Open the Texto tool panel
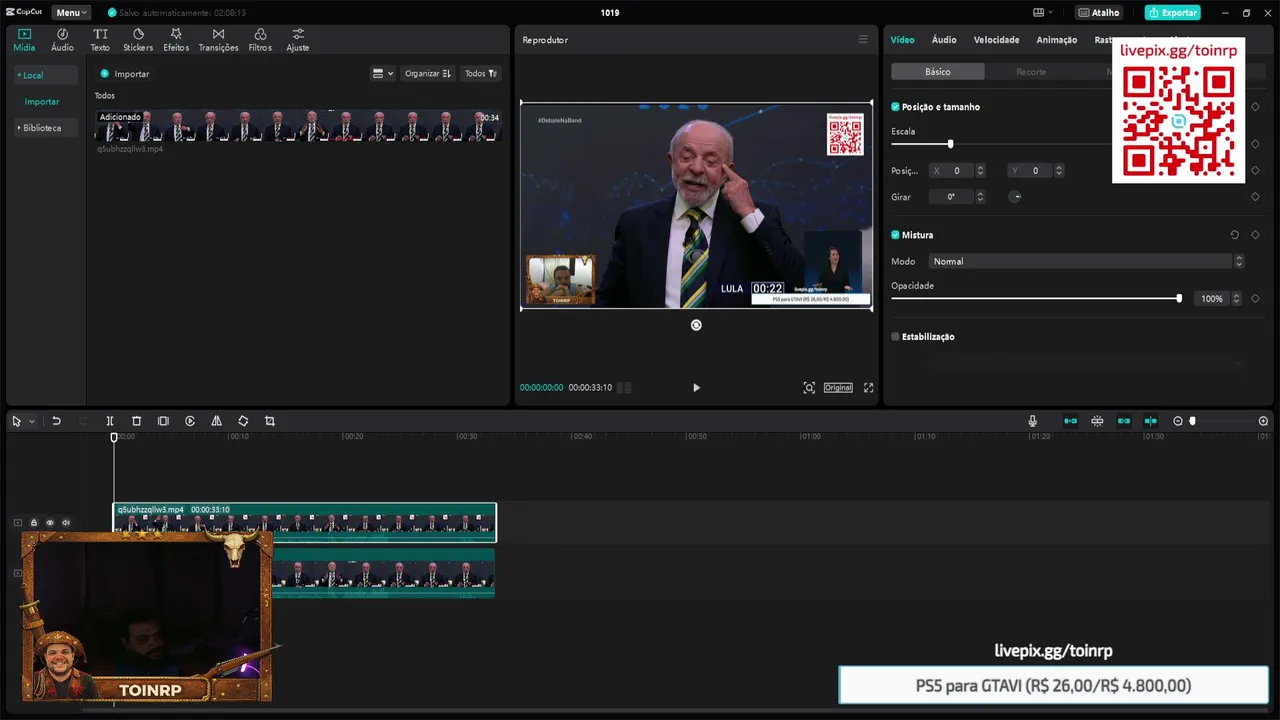 pyautogui.click(x=100, y=40)
